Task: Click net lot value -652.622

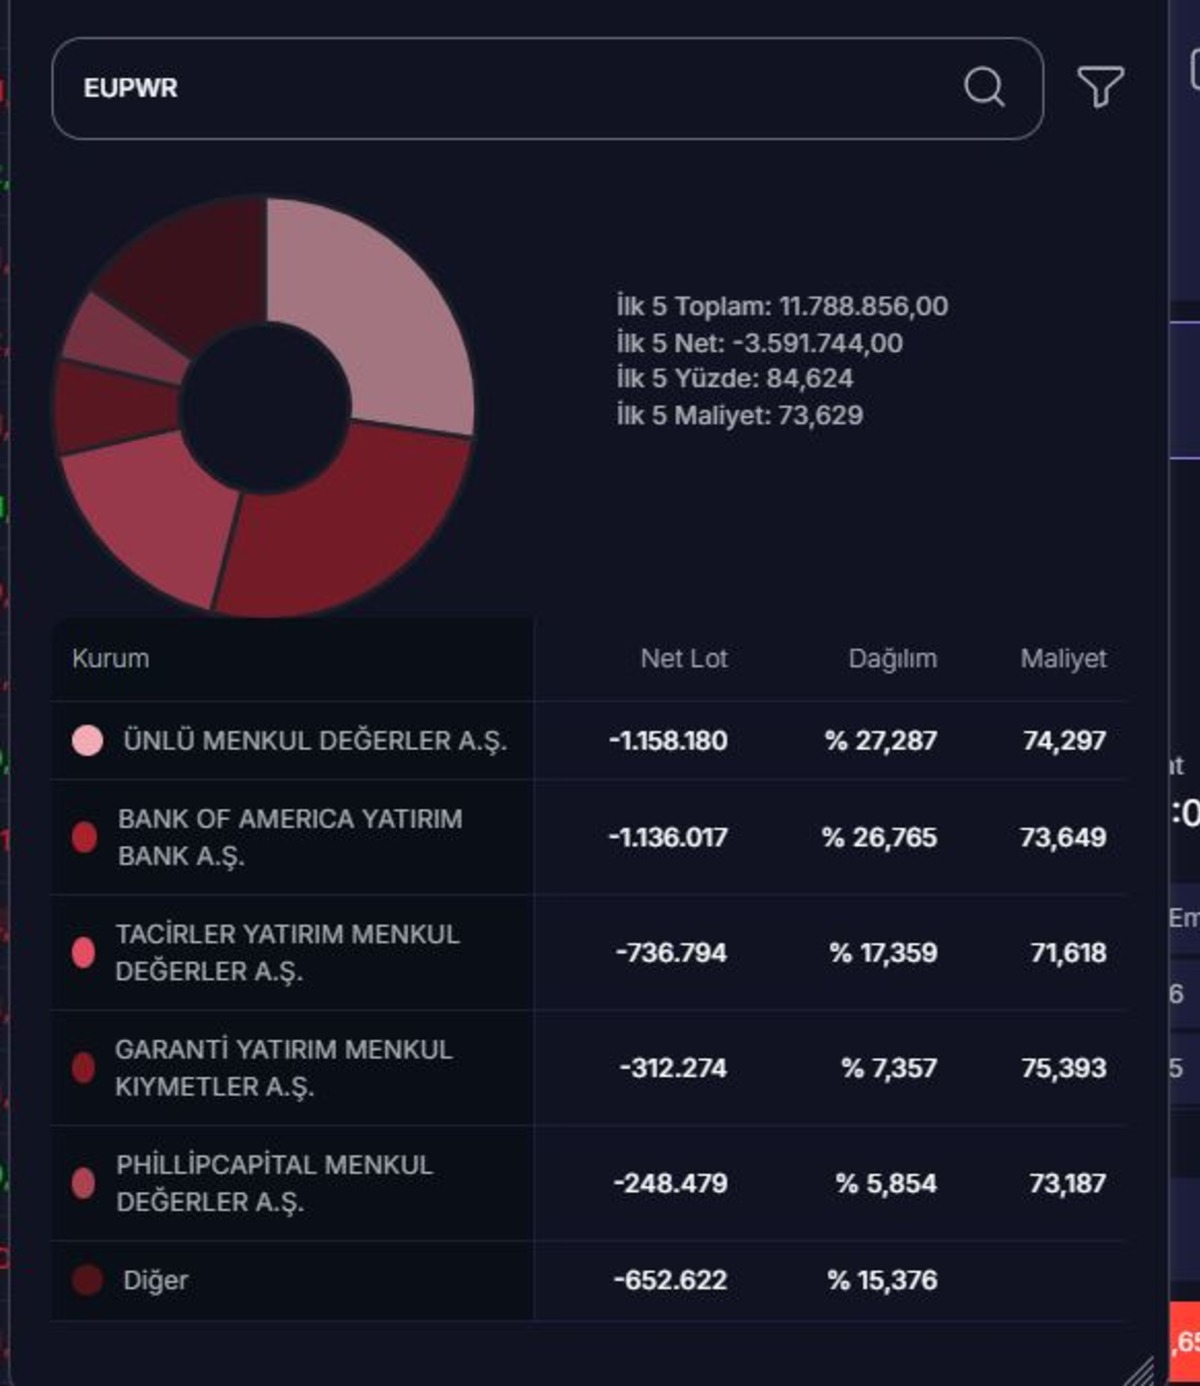Action: click(670, 1280)
